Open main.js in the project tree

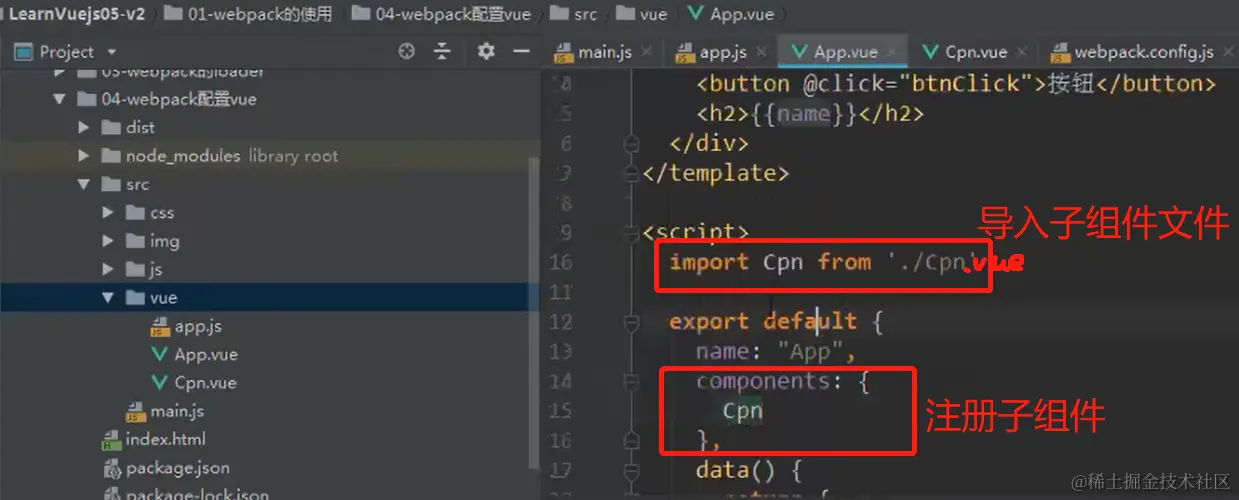166,411
